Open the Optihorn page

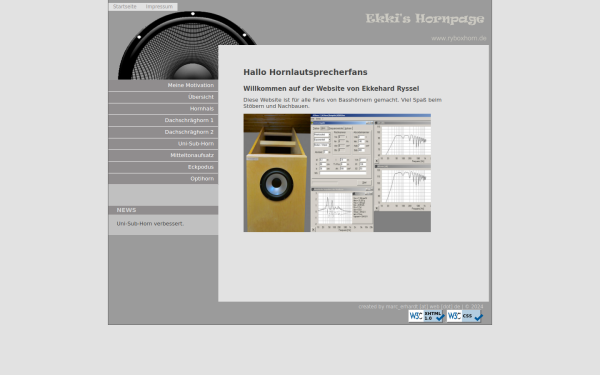coord(163,179)
